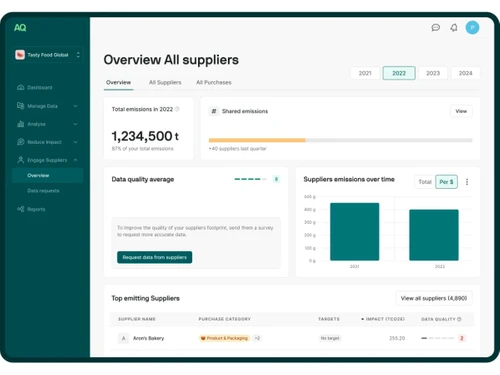
Task: Click the sort arrow on Impact column
Action: tap(362, 319)
